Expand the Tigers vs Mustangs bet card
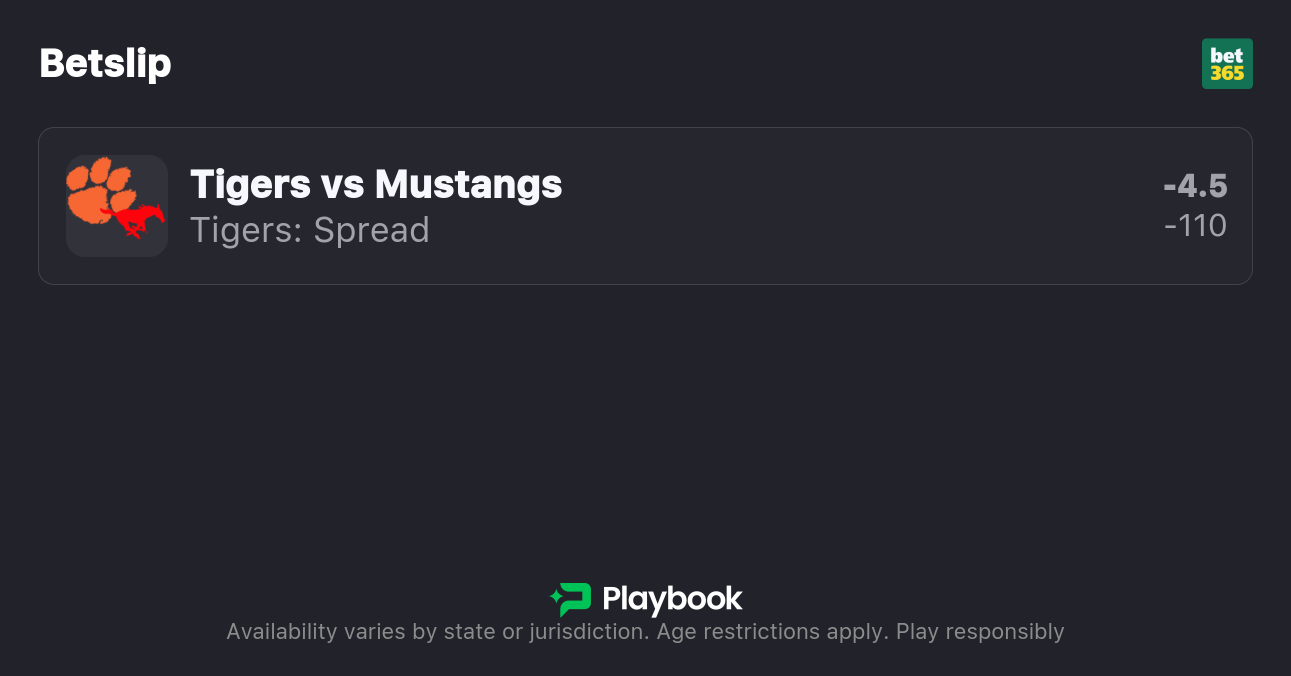This screenshot has height=676, width=1291. point(645,205)
